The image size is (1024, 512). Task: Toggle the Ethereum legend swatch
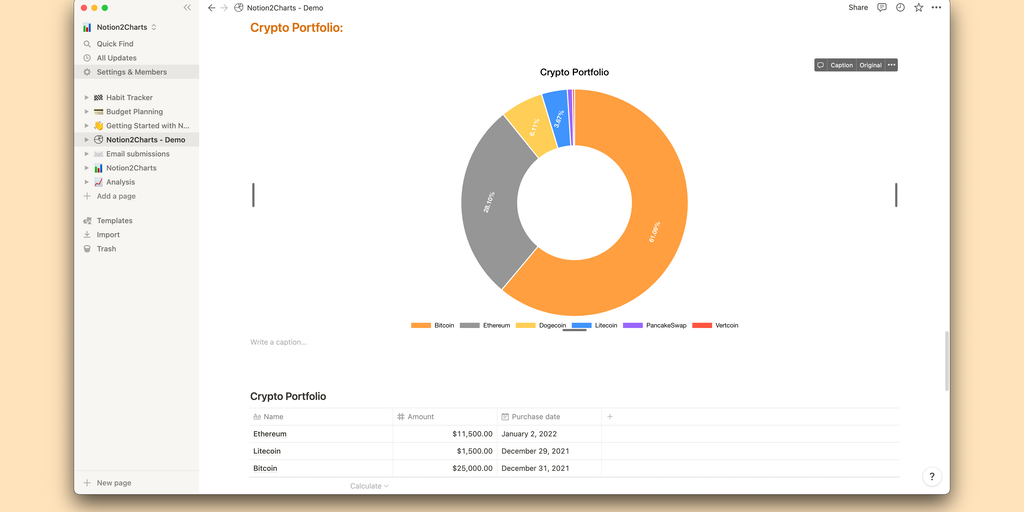pyautogui.click(x=470, y=325)
